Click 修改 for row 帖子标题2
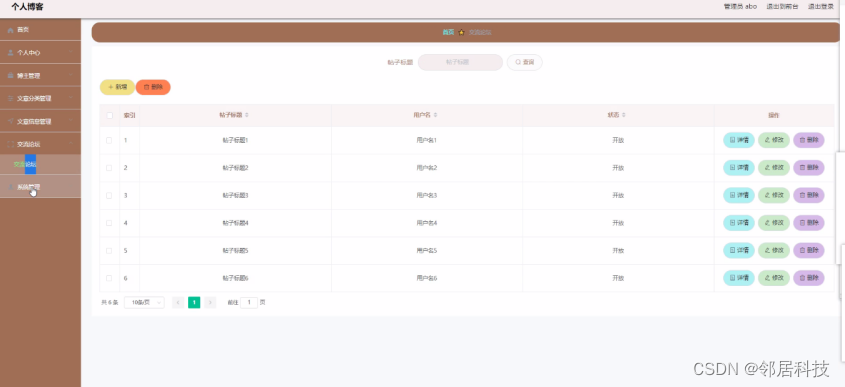 click(774, 168)
